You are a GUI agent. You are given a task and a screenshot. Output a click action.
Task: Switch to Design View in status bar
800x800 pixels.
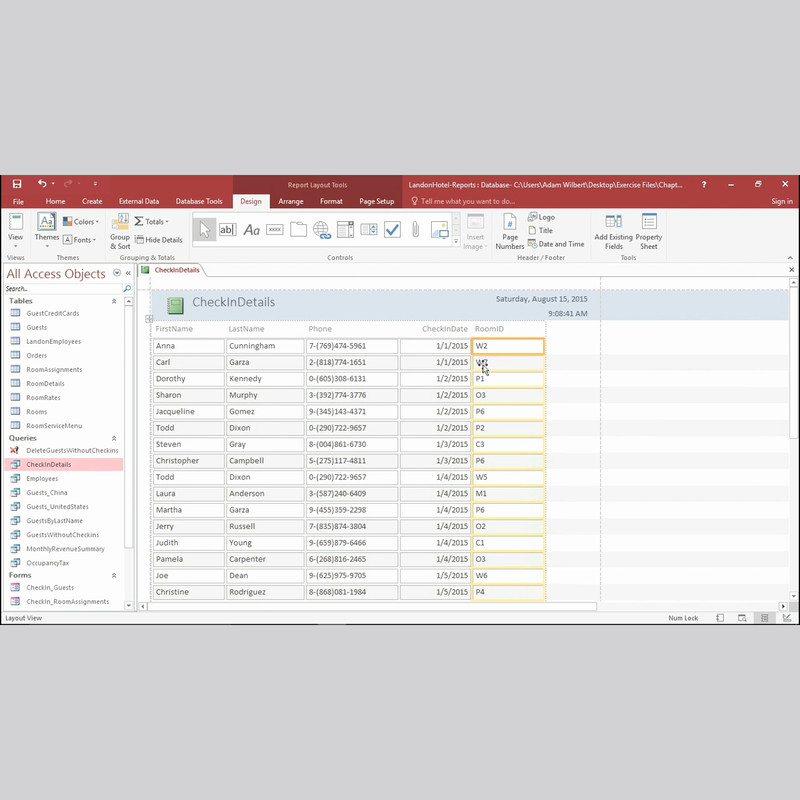click(787, 618)
